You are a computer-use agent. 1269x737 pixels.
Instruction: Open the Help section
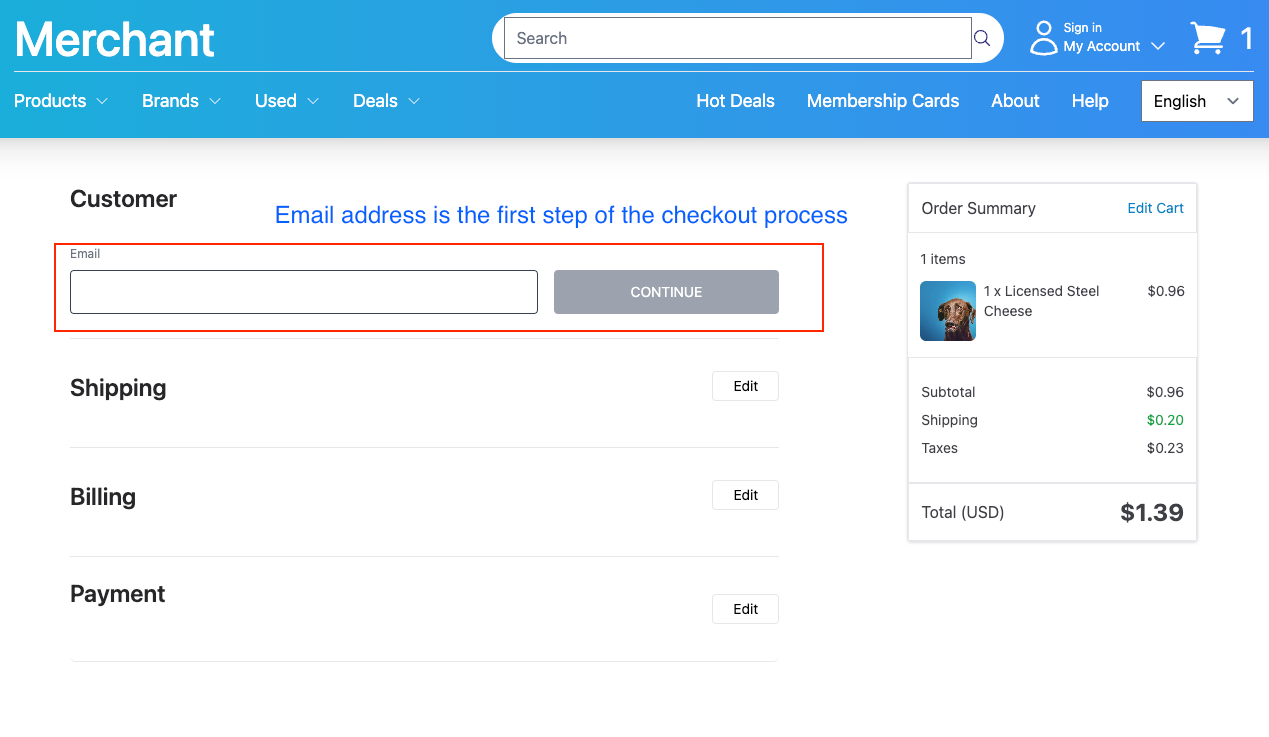[1089, 101]
